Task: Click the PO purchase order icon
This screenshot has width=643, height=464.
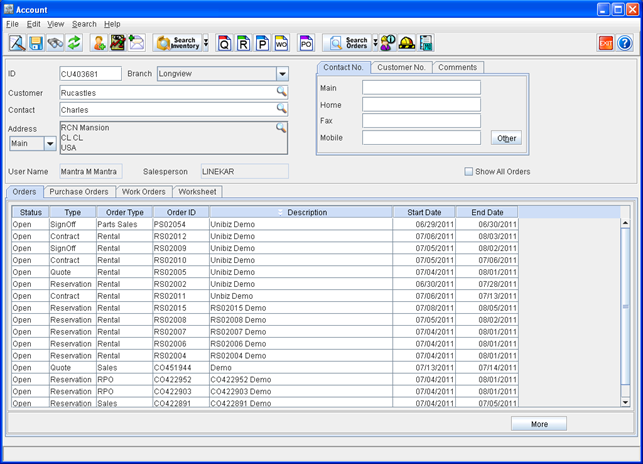Action: click(306, 43)
